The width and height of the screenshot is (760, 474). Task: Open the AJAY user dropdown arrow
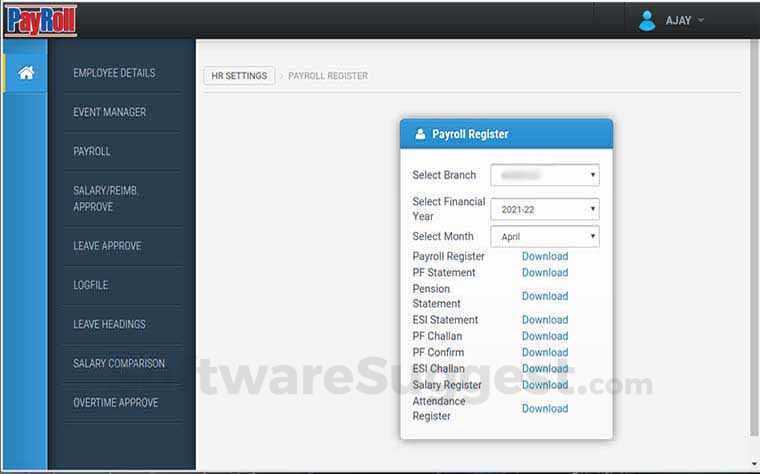(x=700, y=20)
